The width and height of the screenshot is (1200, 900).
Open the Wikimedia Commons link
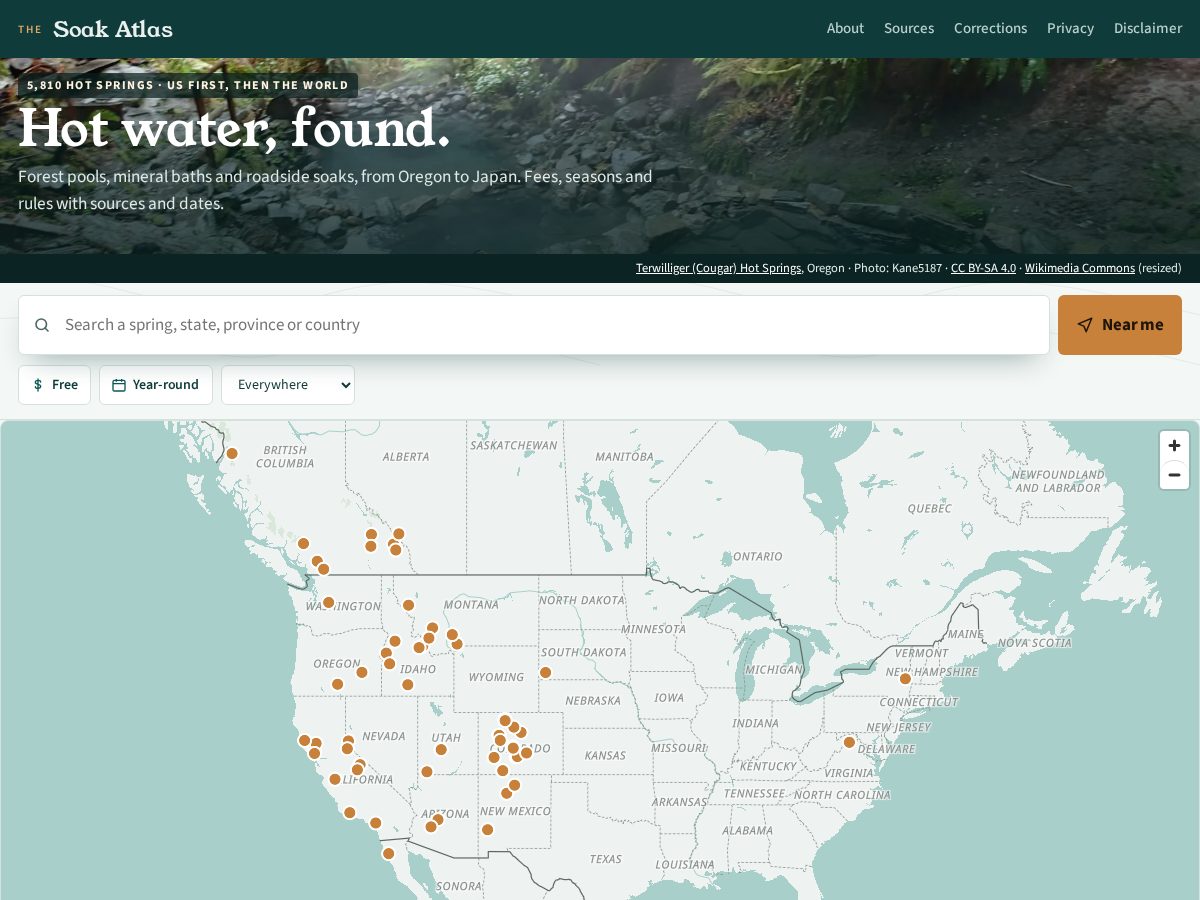pyautogui.click(x=1079, y=268)
